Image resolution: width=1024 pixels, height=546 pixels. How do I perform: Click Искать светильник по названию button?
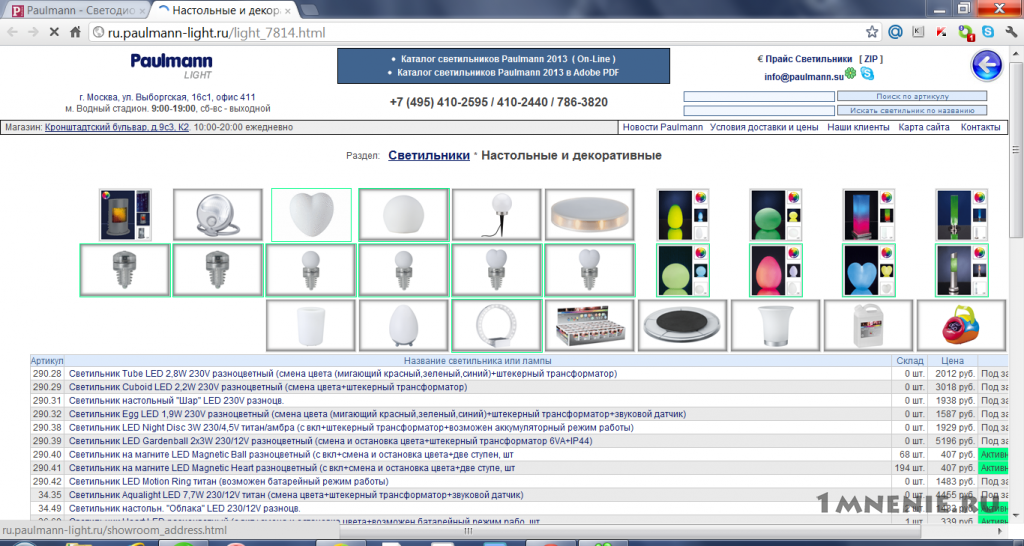912,111
